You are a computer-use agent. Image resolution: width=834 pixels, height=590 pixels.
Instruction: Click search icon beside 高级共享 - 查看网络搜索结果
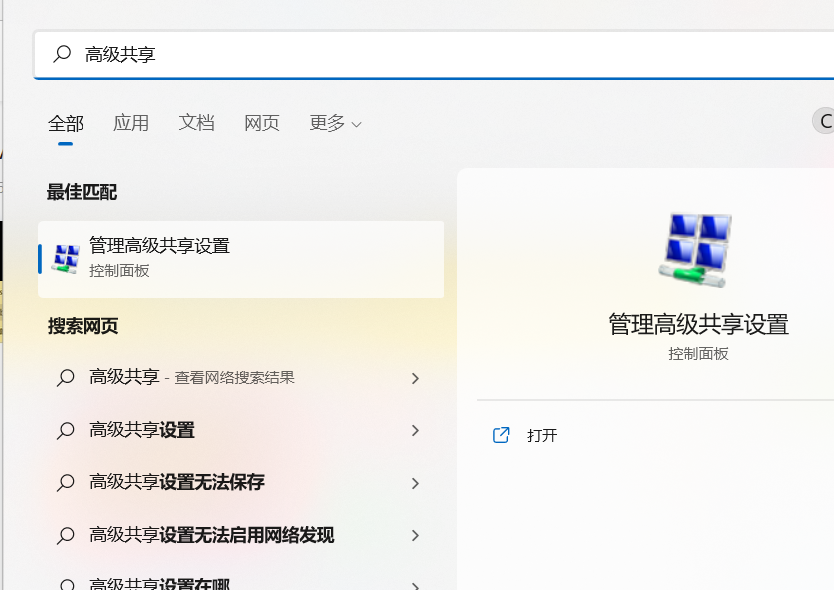[x=66, y=378]
